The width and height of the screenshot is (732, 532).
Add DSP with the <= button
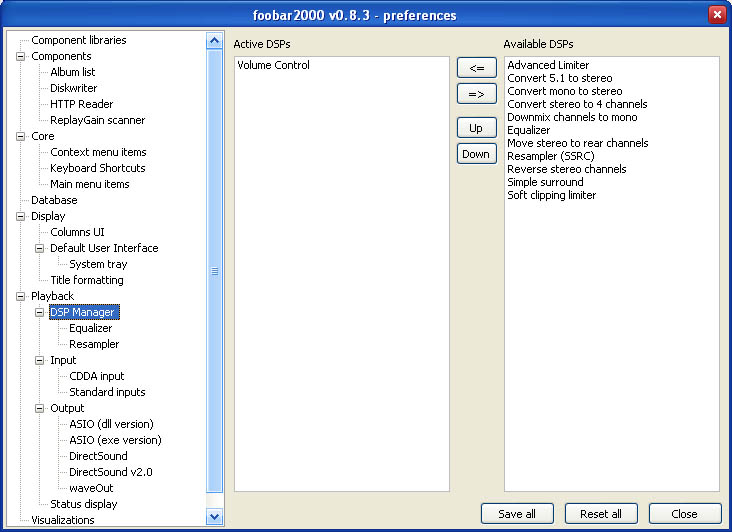click(477, 68)
